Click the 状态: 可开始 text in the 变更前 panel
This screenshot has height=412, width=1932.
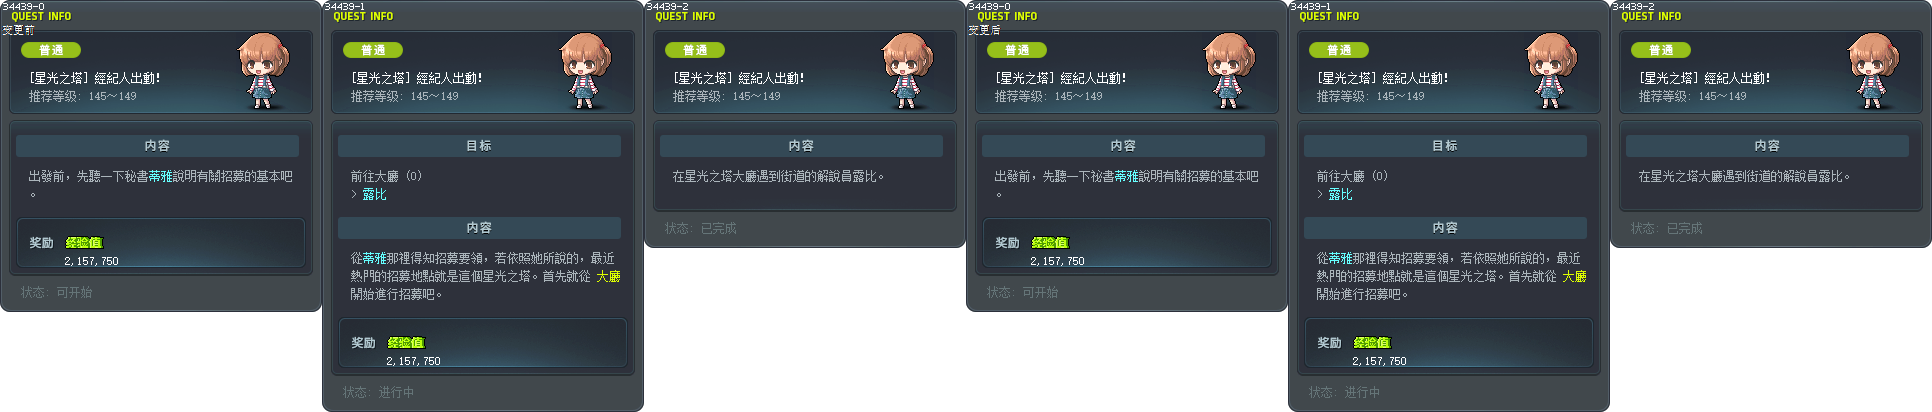[57, 292]
